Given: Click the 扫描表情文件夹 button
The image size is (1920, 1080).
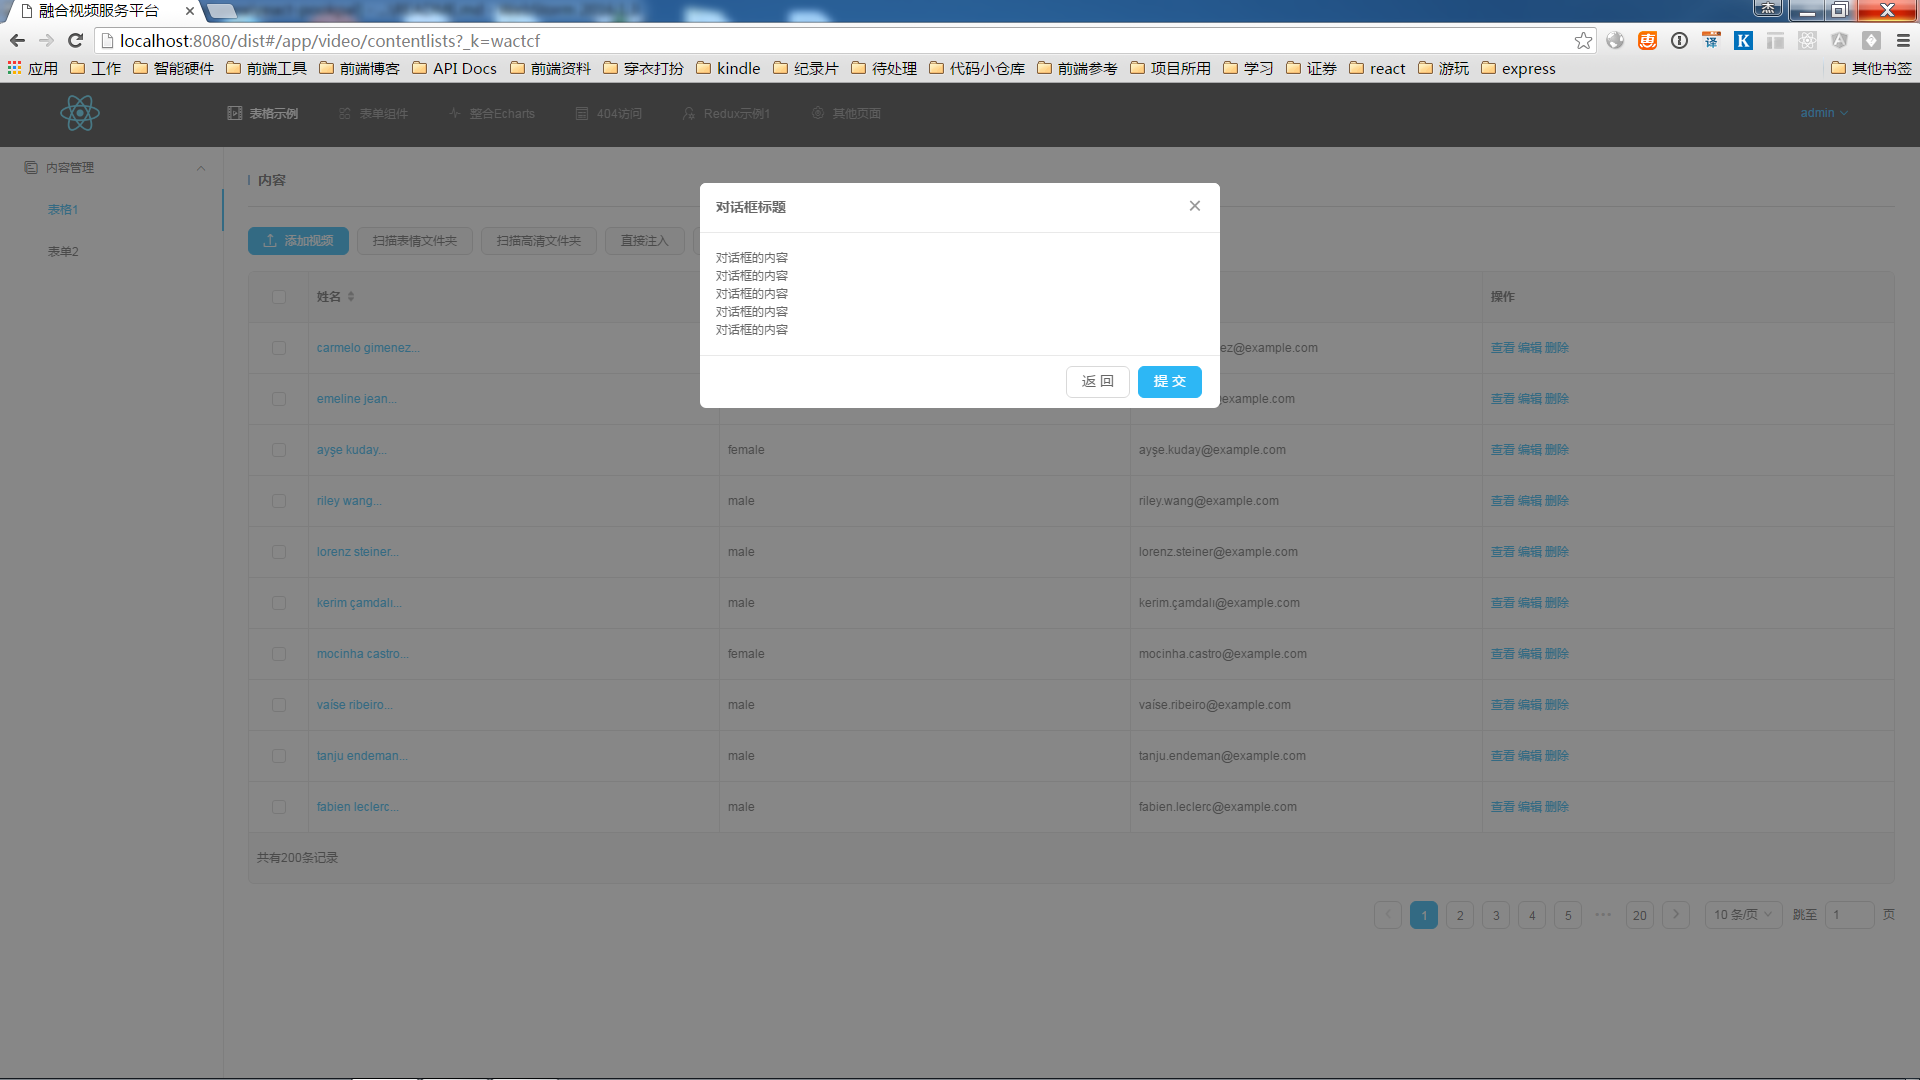Looking at the screenshot, I should [x=414, y=241].
